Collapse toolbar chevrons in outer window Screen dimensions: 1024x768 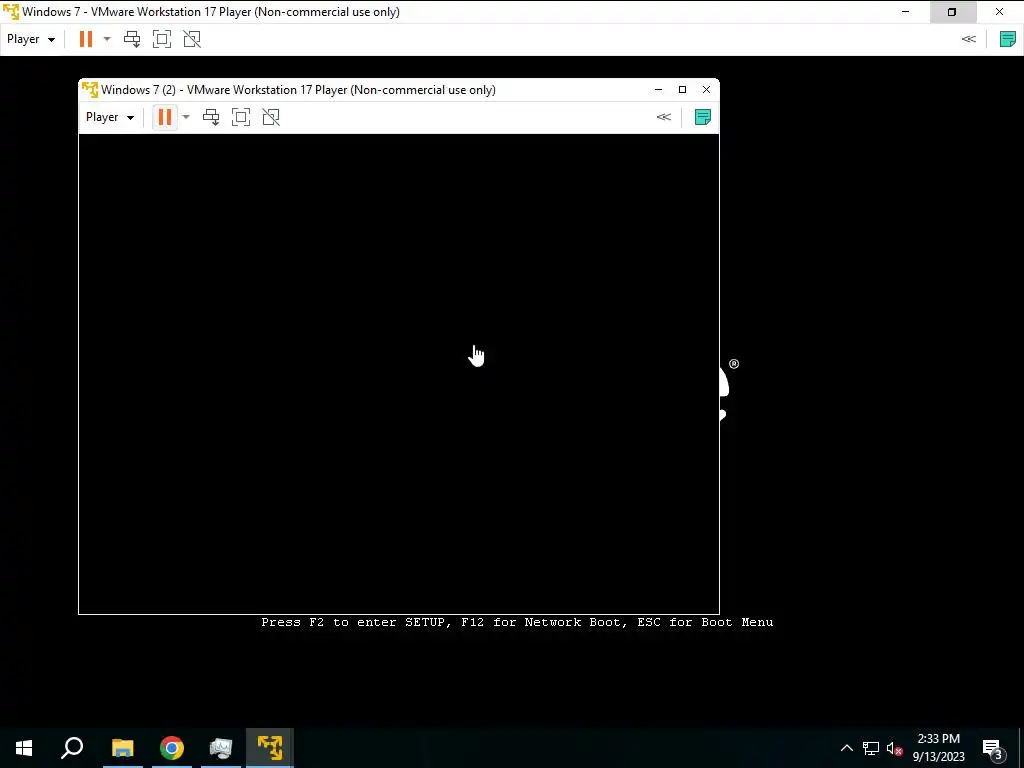[x=968, y=39]
